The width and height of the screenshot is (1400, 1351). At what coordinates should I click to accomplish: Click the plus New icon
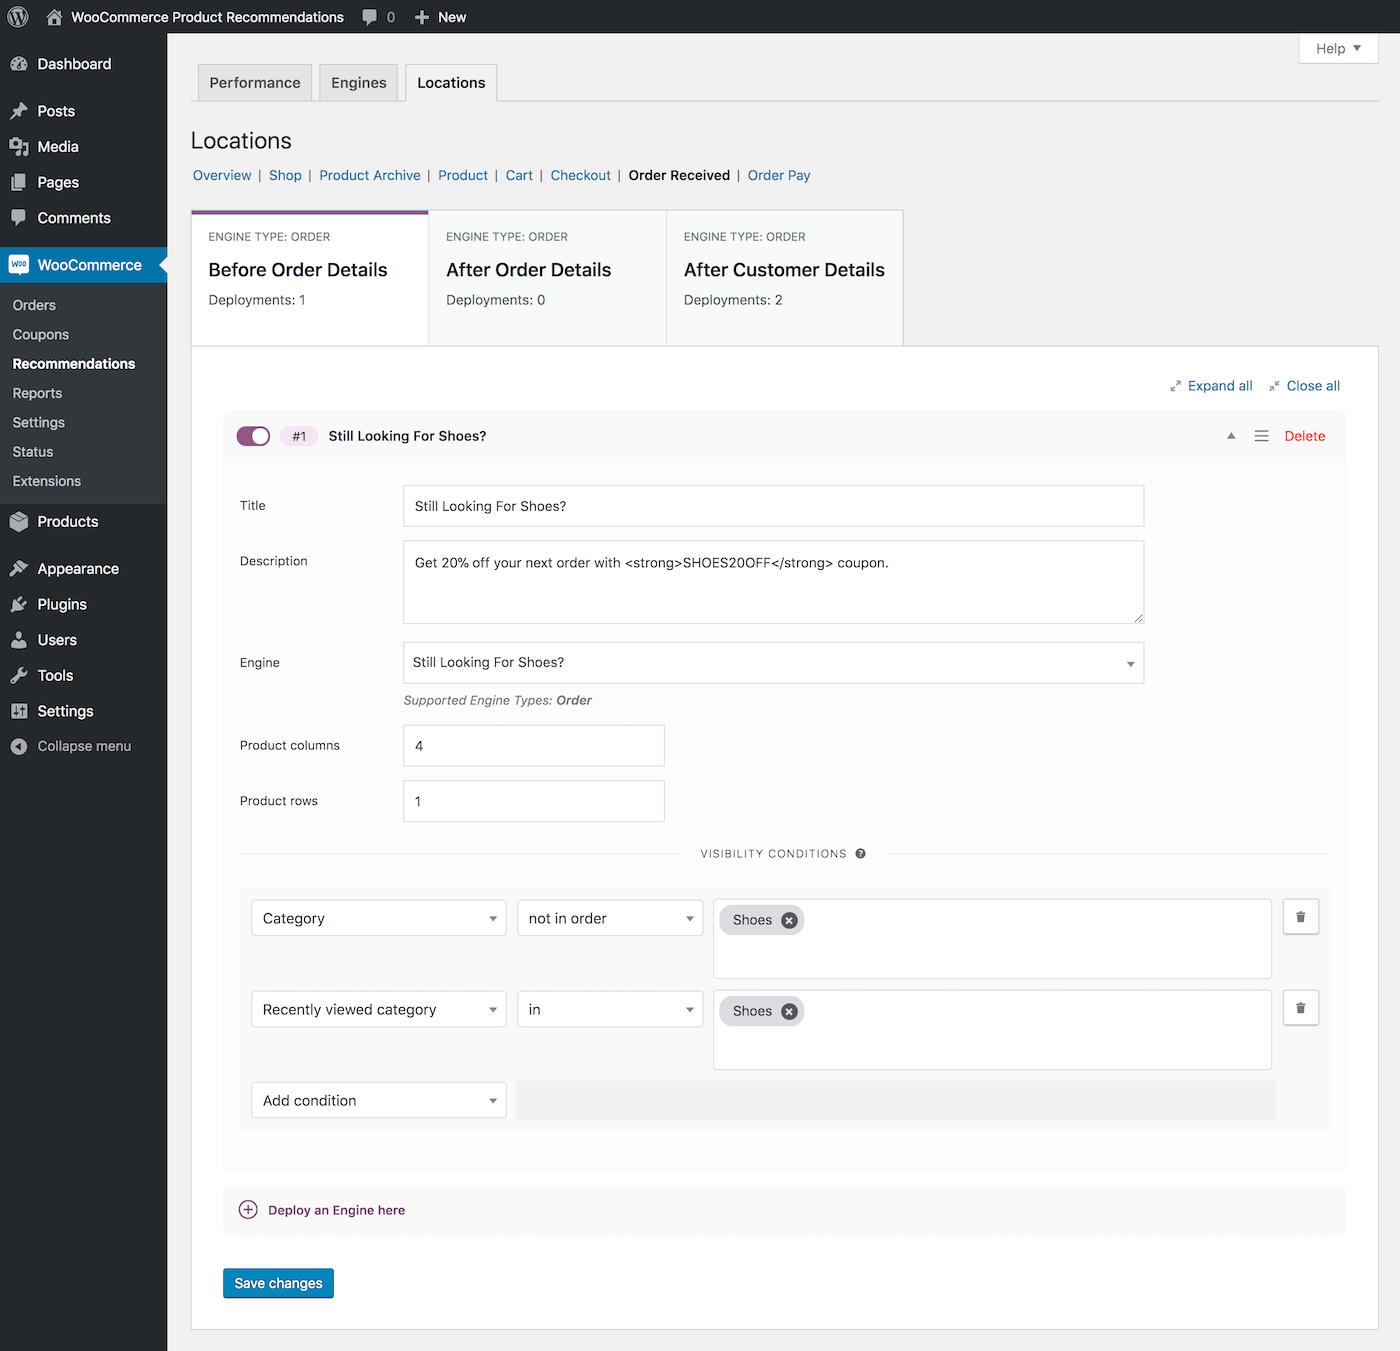click(x=422, y=17)
